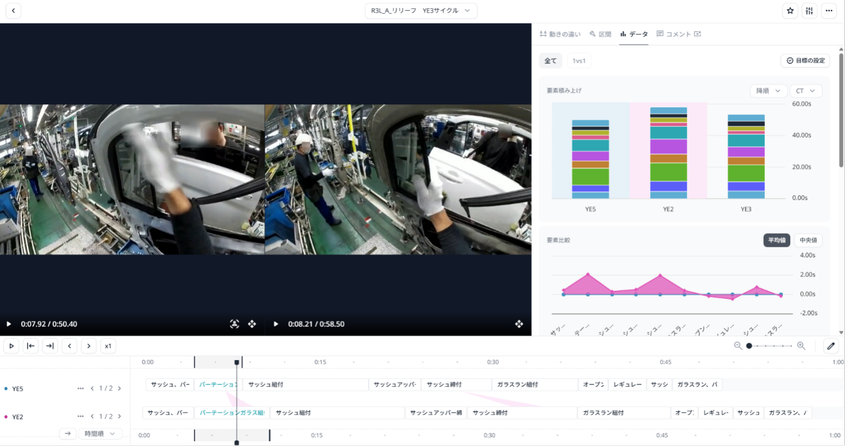Click the pencil edit icon
847x447 pixels.
pos(831,346)
